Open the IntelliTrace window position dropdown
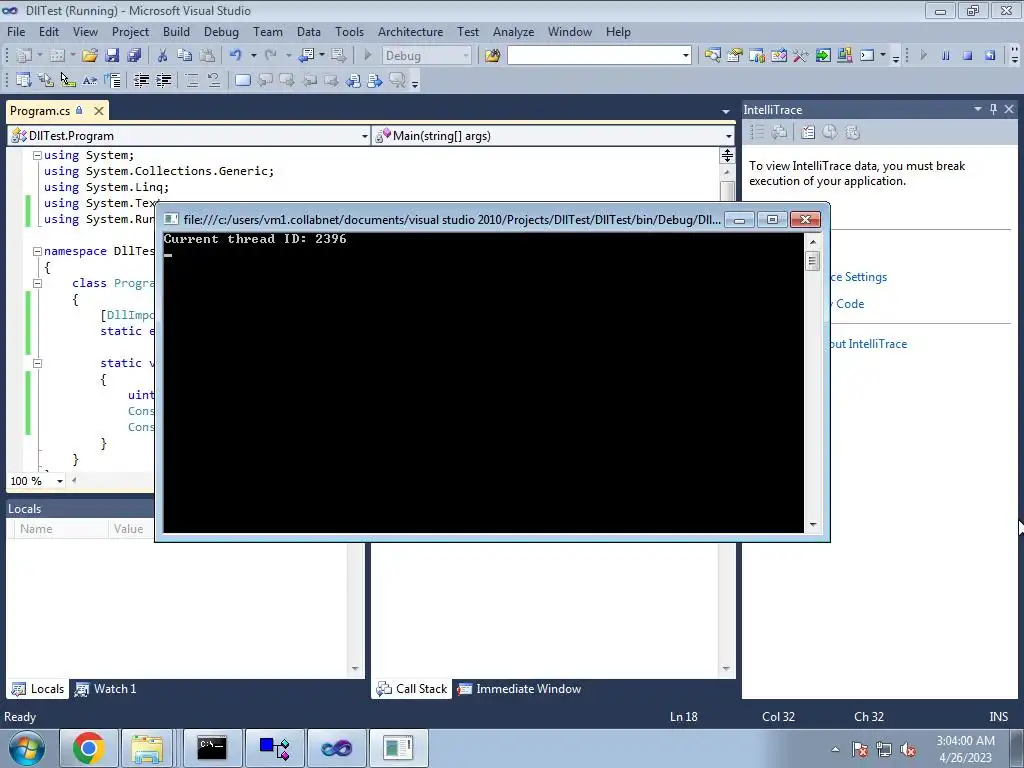The image size is (1024, 768). click(x=978, y=109)
